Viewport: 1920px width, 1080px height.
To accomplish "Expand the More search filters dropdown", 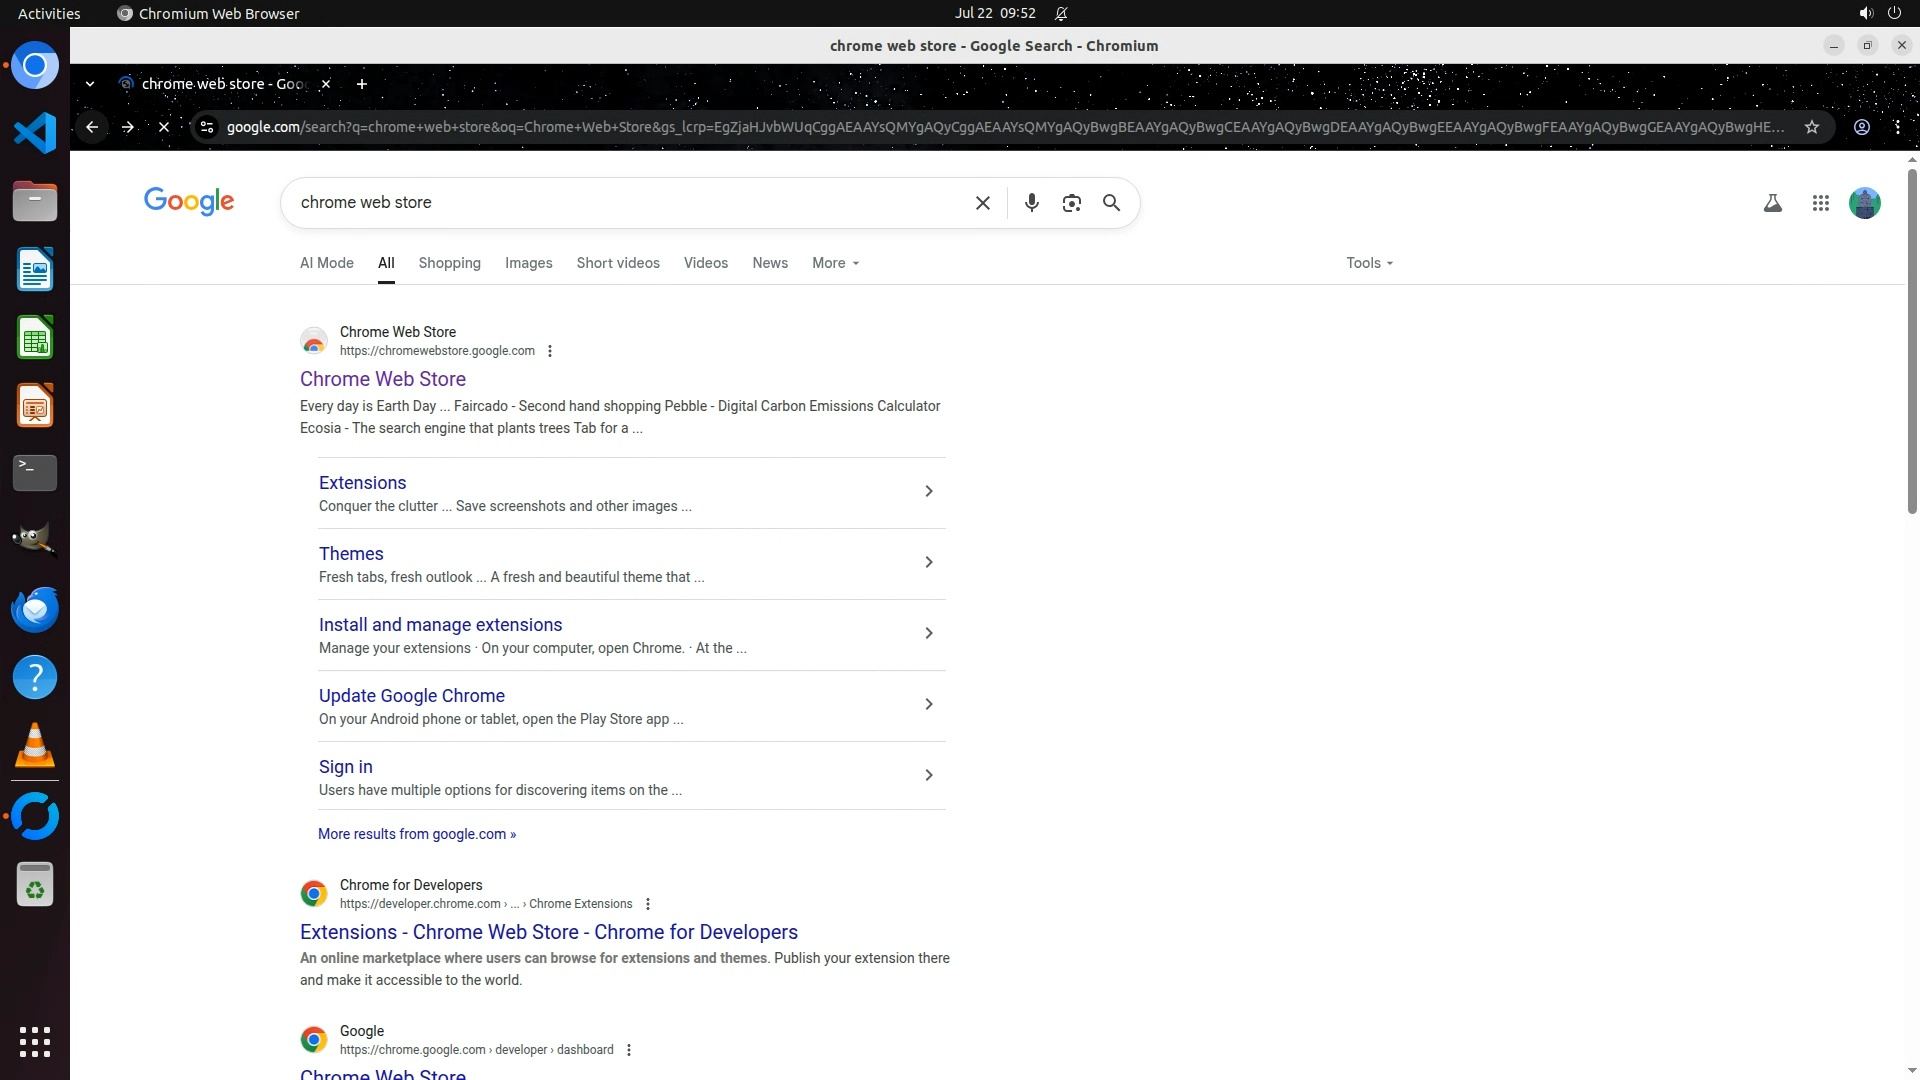I will [x=835, y=263].
